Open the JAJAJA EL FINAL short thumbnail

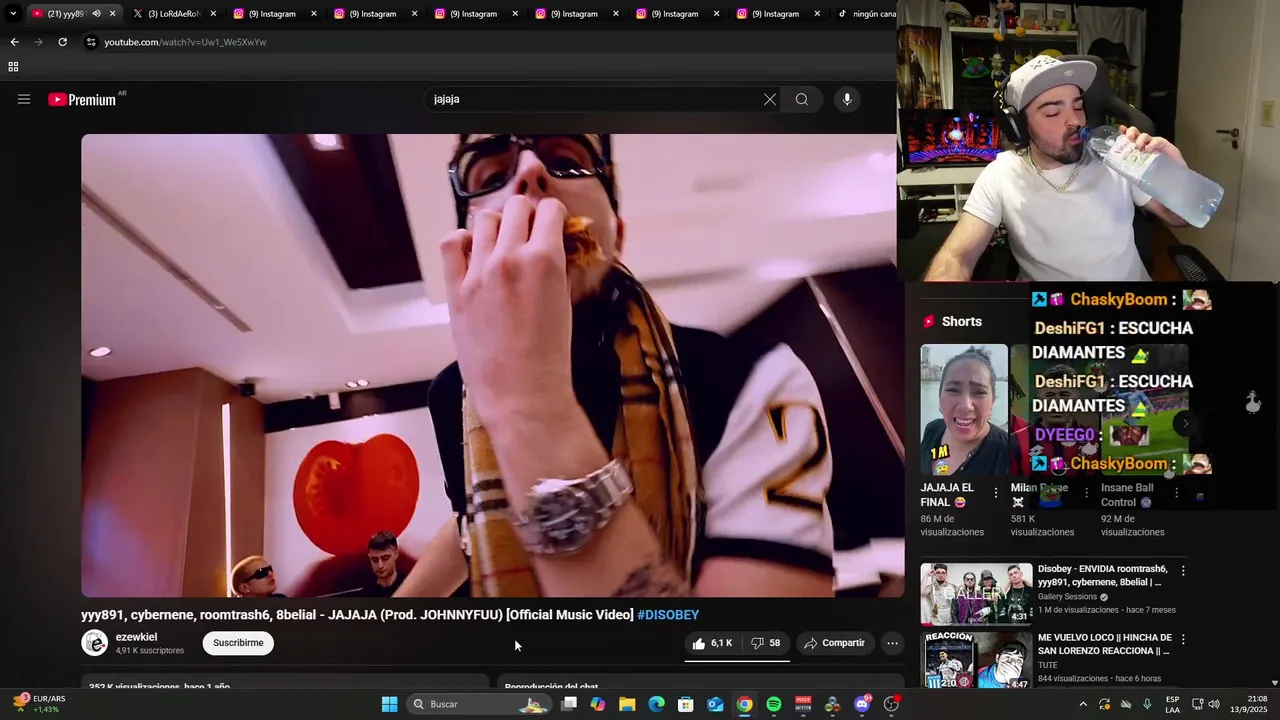click(x=964, y=410)
